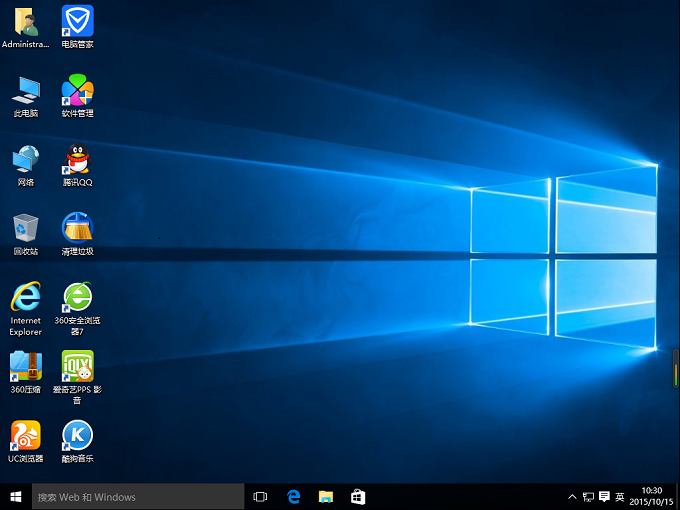Open Task View from taskbar
The height and width of the screenshot is (510, 680).
(260, 497)
